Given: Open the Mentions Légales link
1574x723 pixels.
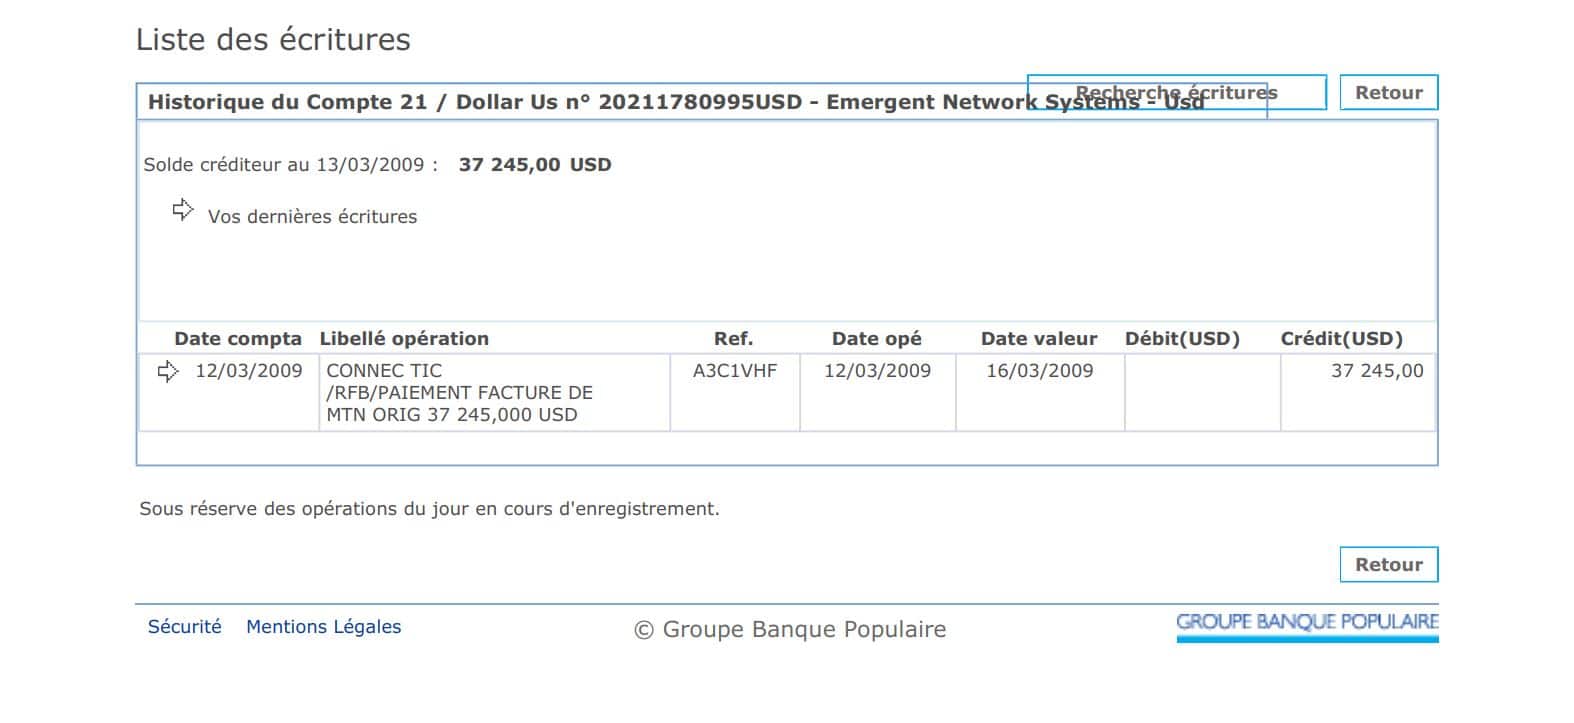Looking at the screenshot, I should tap(323, 627).
